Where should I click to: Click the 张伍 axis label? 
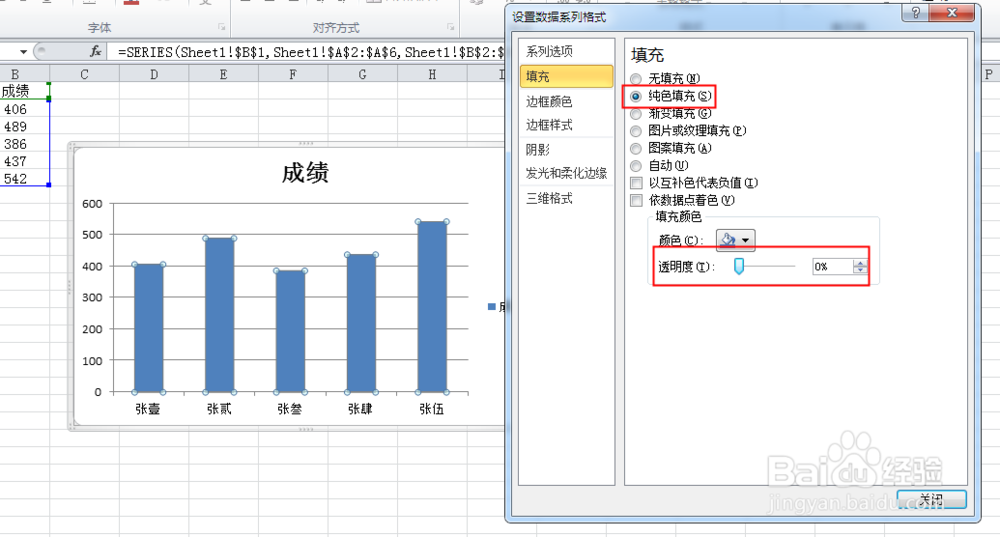pos(432,409)
